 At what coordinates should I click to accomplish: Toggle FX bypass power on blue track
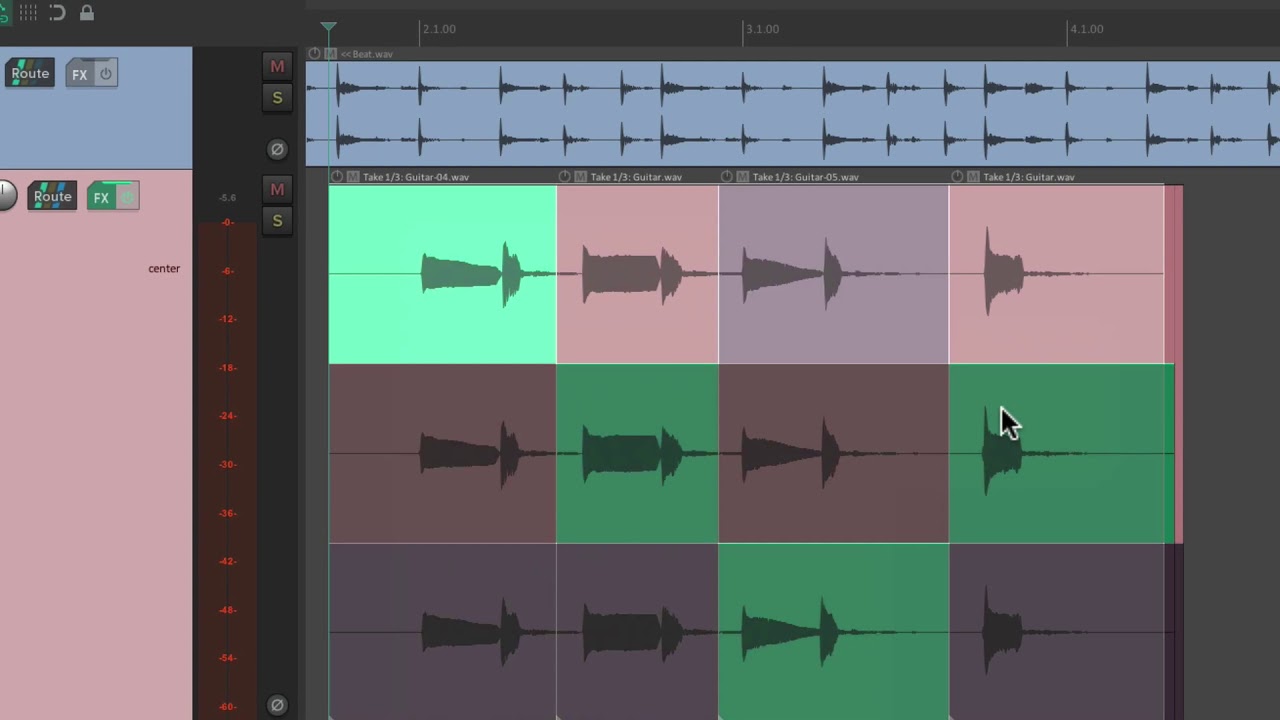tap(106, 74)
